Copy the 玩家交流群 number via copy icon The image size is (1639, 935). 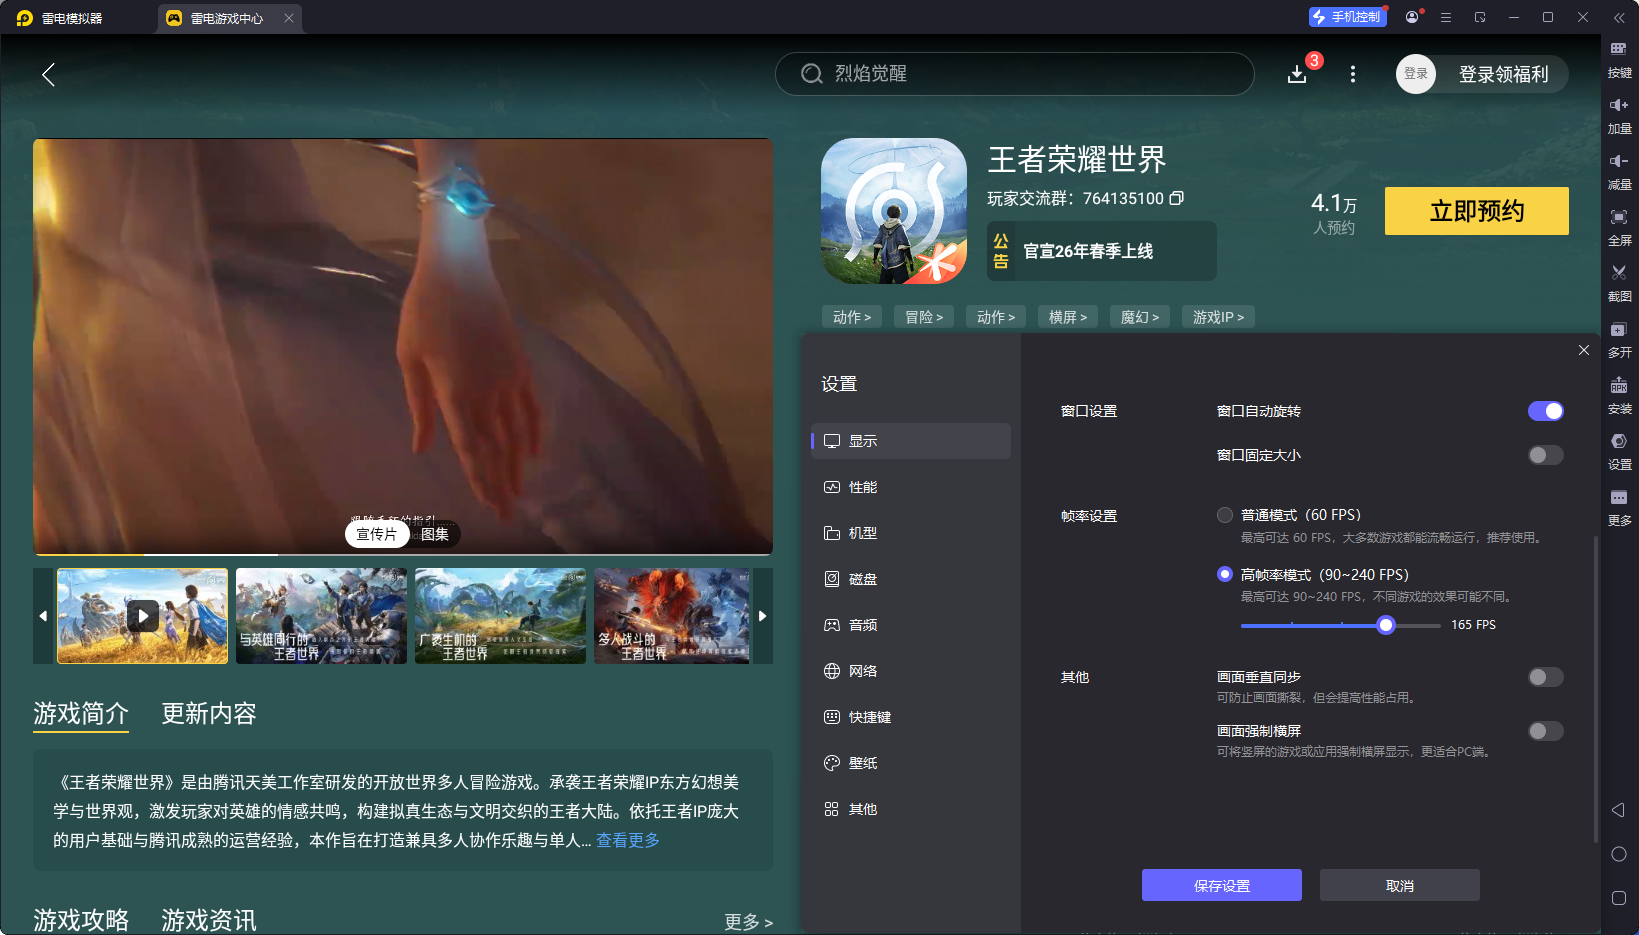pyautogui.click(x=1178, y=198)
